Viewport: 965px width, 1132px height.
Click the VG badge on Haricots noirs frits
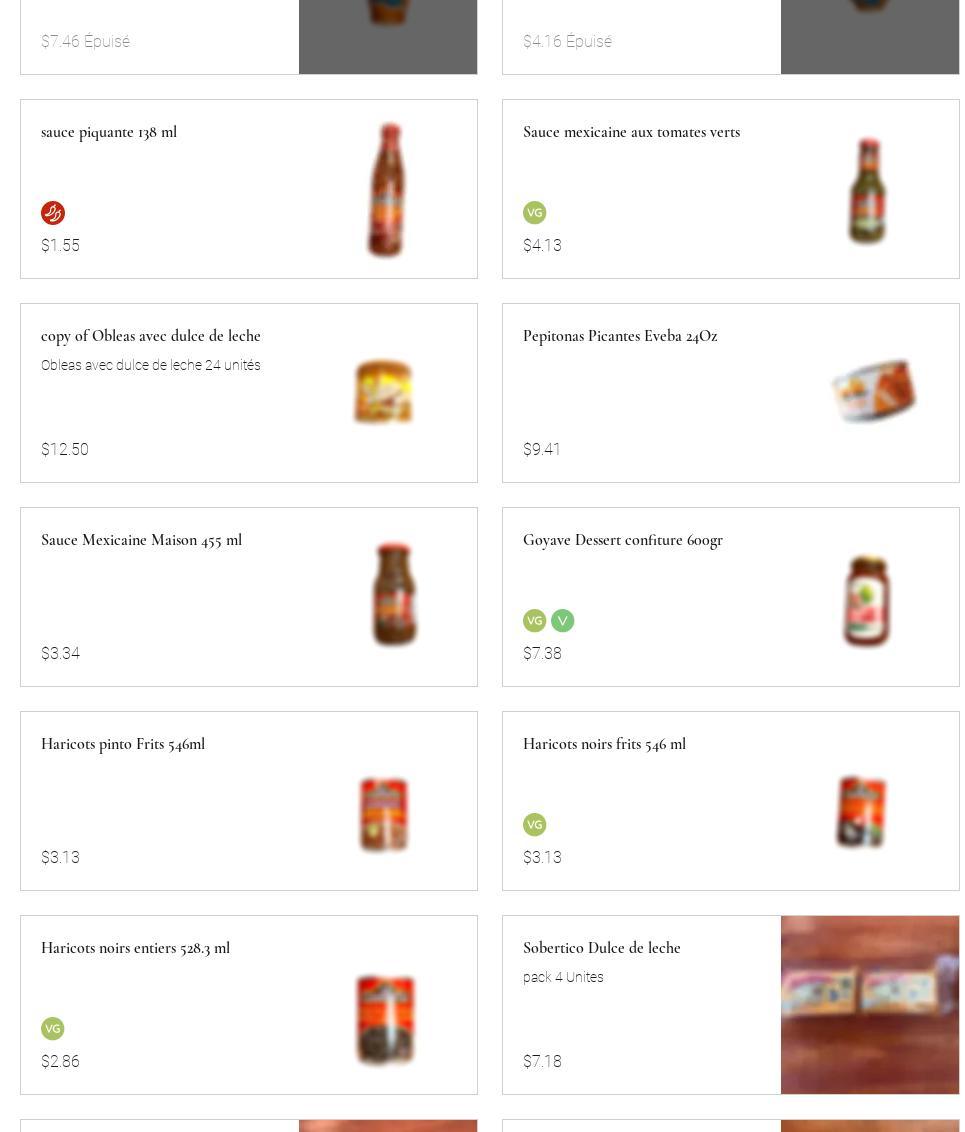click(x=535, y=824)
